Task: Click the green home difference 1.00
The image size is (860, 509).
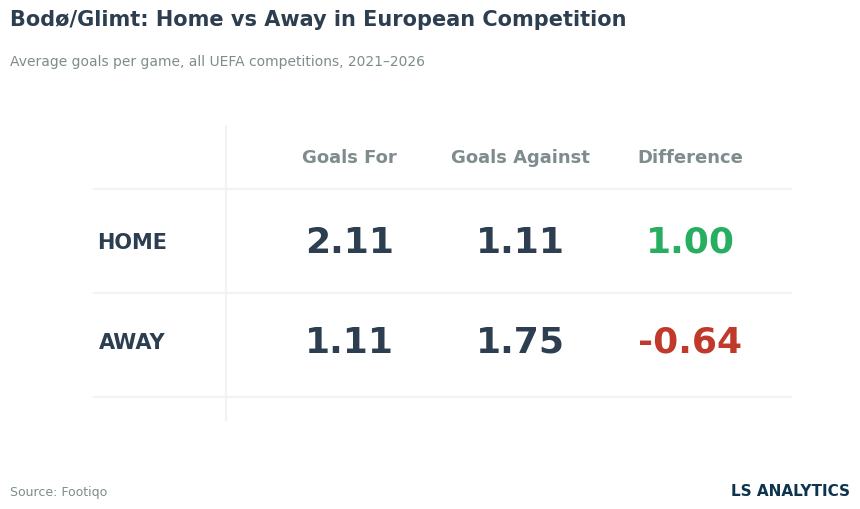Action: point(690,241)
